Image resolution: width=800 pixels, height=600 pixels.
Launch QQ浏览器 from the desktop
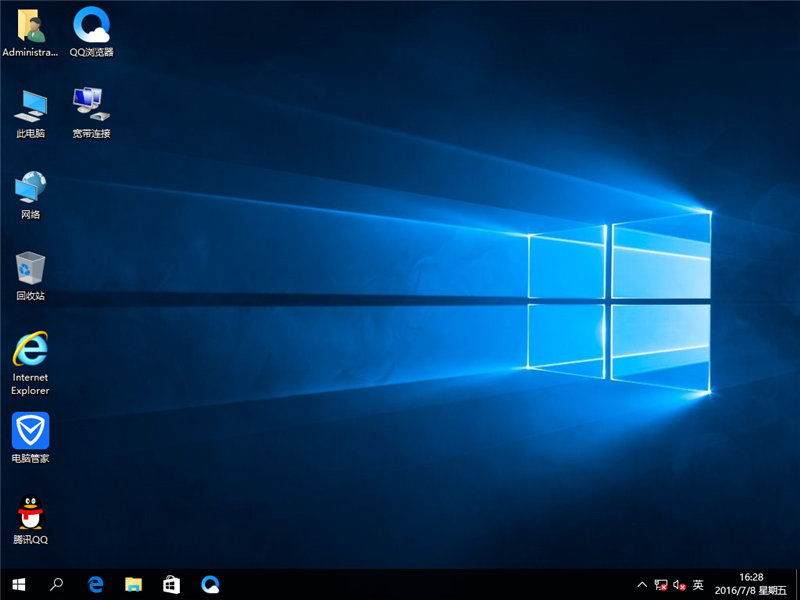coord(91,32)
